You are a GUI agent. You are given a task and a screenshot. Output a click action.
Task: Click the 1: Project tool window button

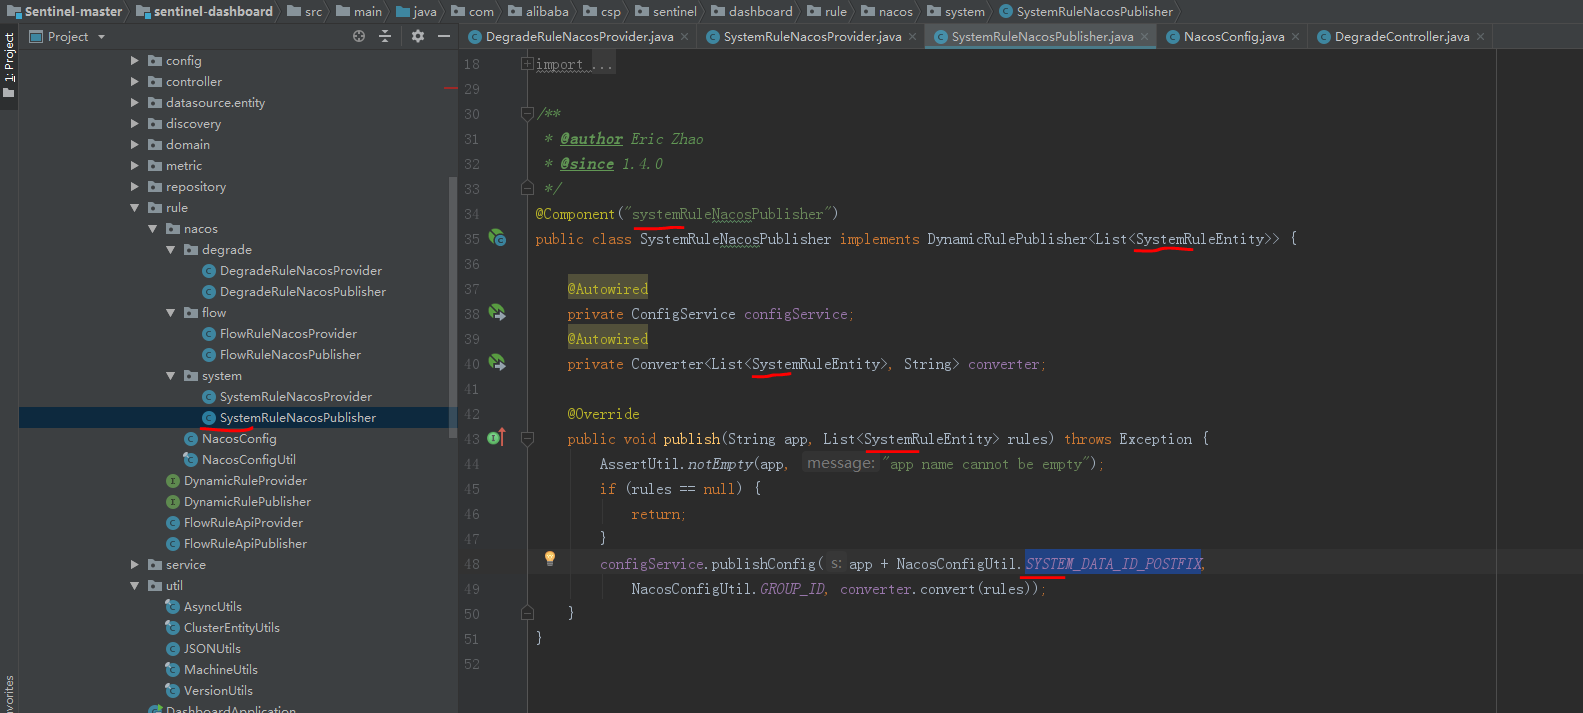[x=9, y=65]
